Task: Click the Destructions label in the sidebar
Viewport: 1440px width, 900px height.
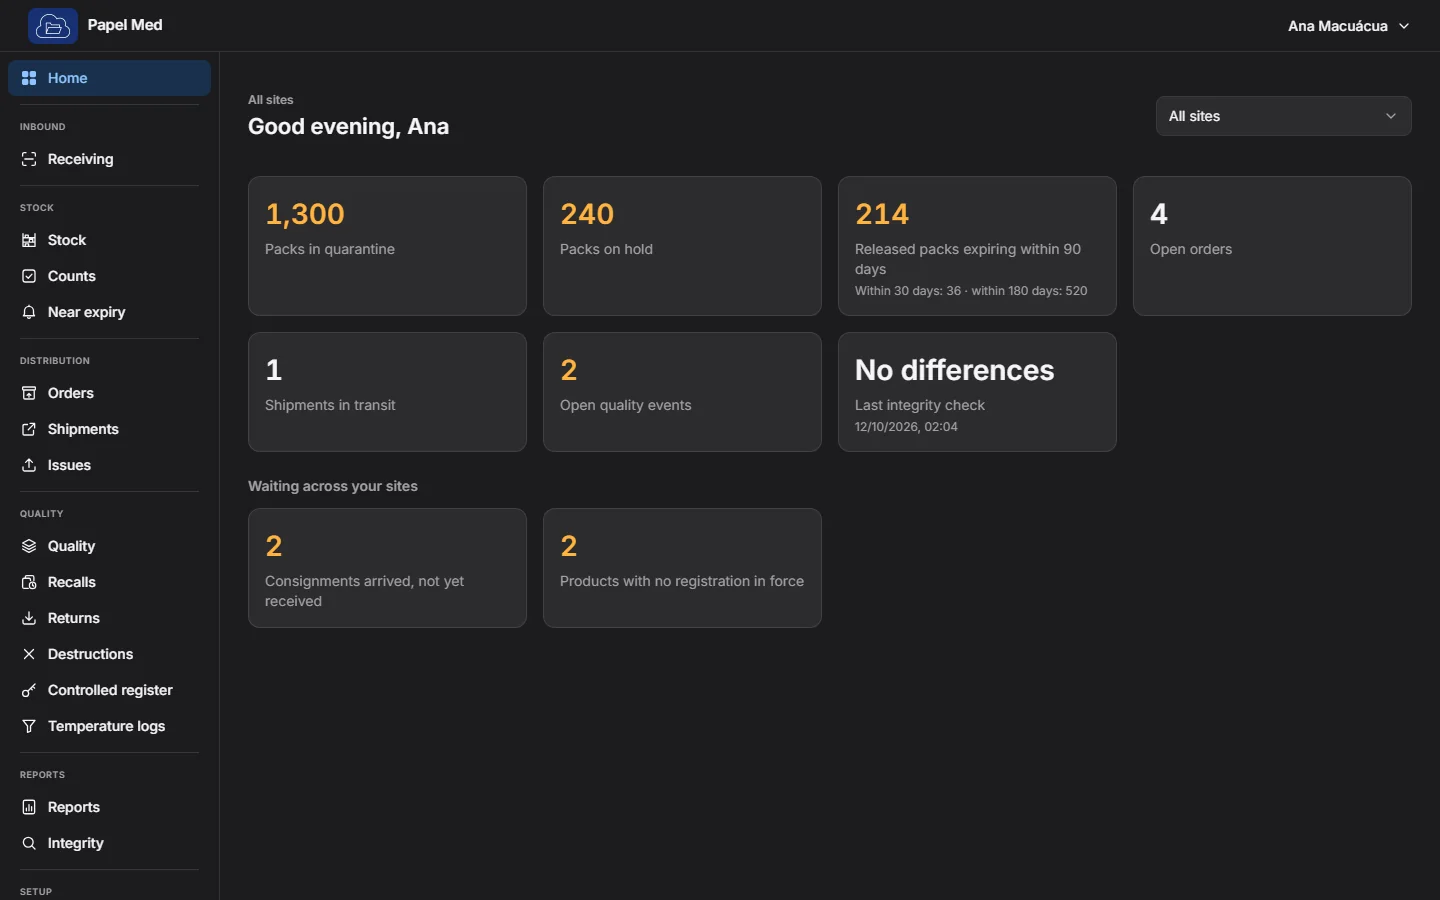Action: 90,654
